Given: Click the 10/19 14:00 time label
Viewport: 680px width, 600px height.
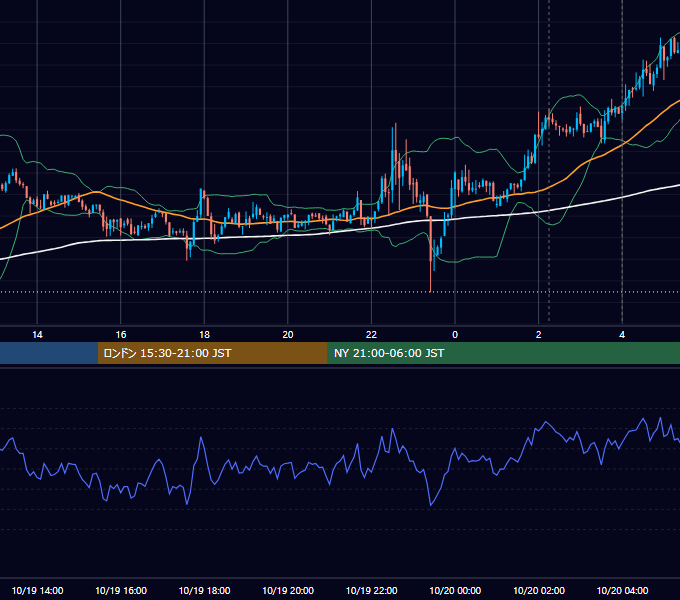Looking at the screenshot, I should coord(37,590).
